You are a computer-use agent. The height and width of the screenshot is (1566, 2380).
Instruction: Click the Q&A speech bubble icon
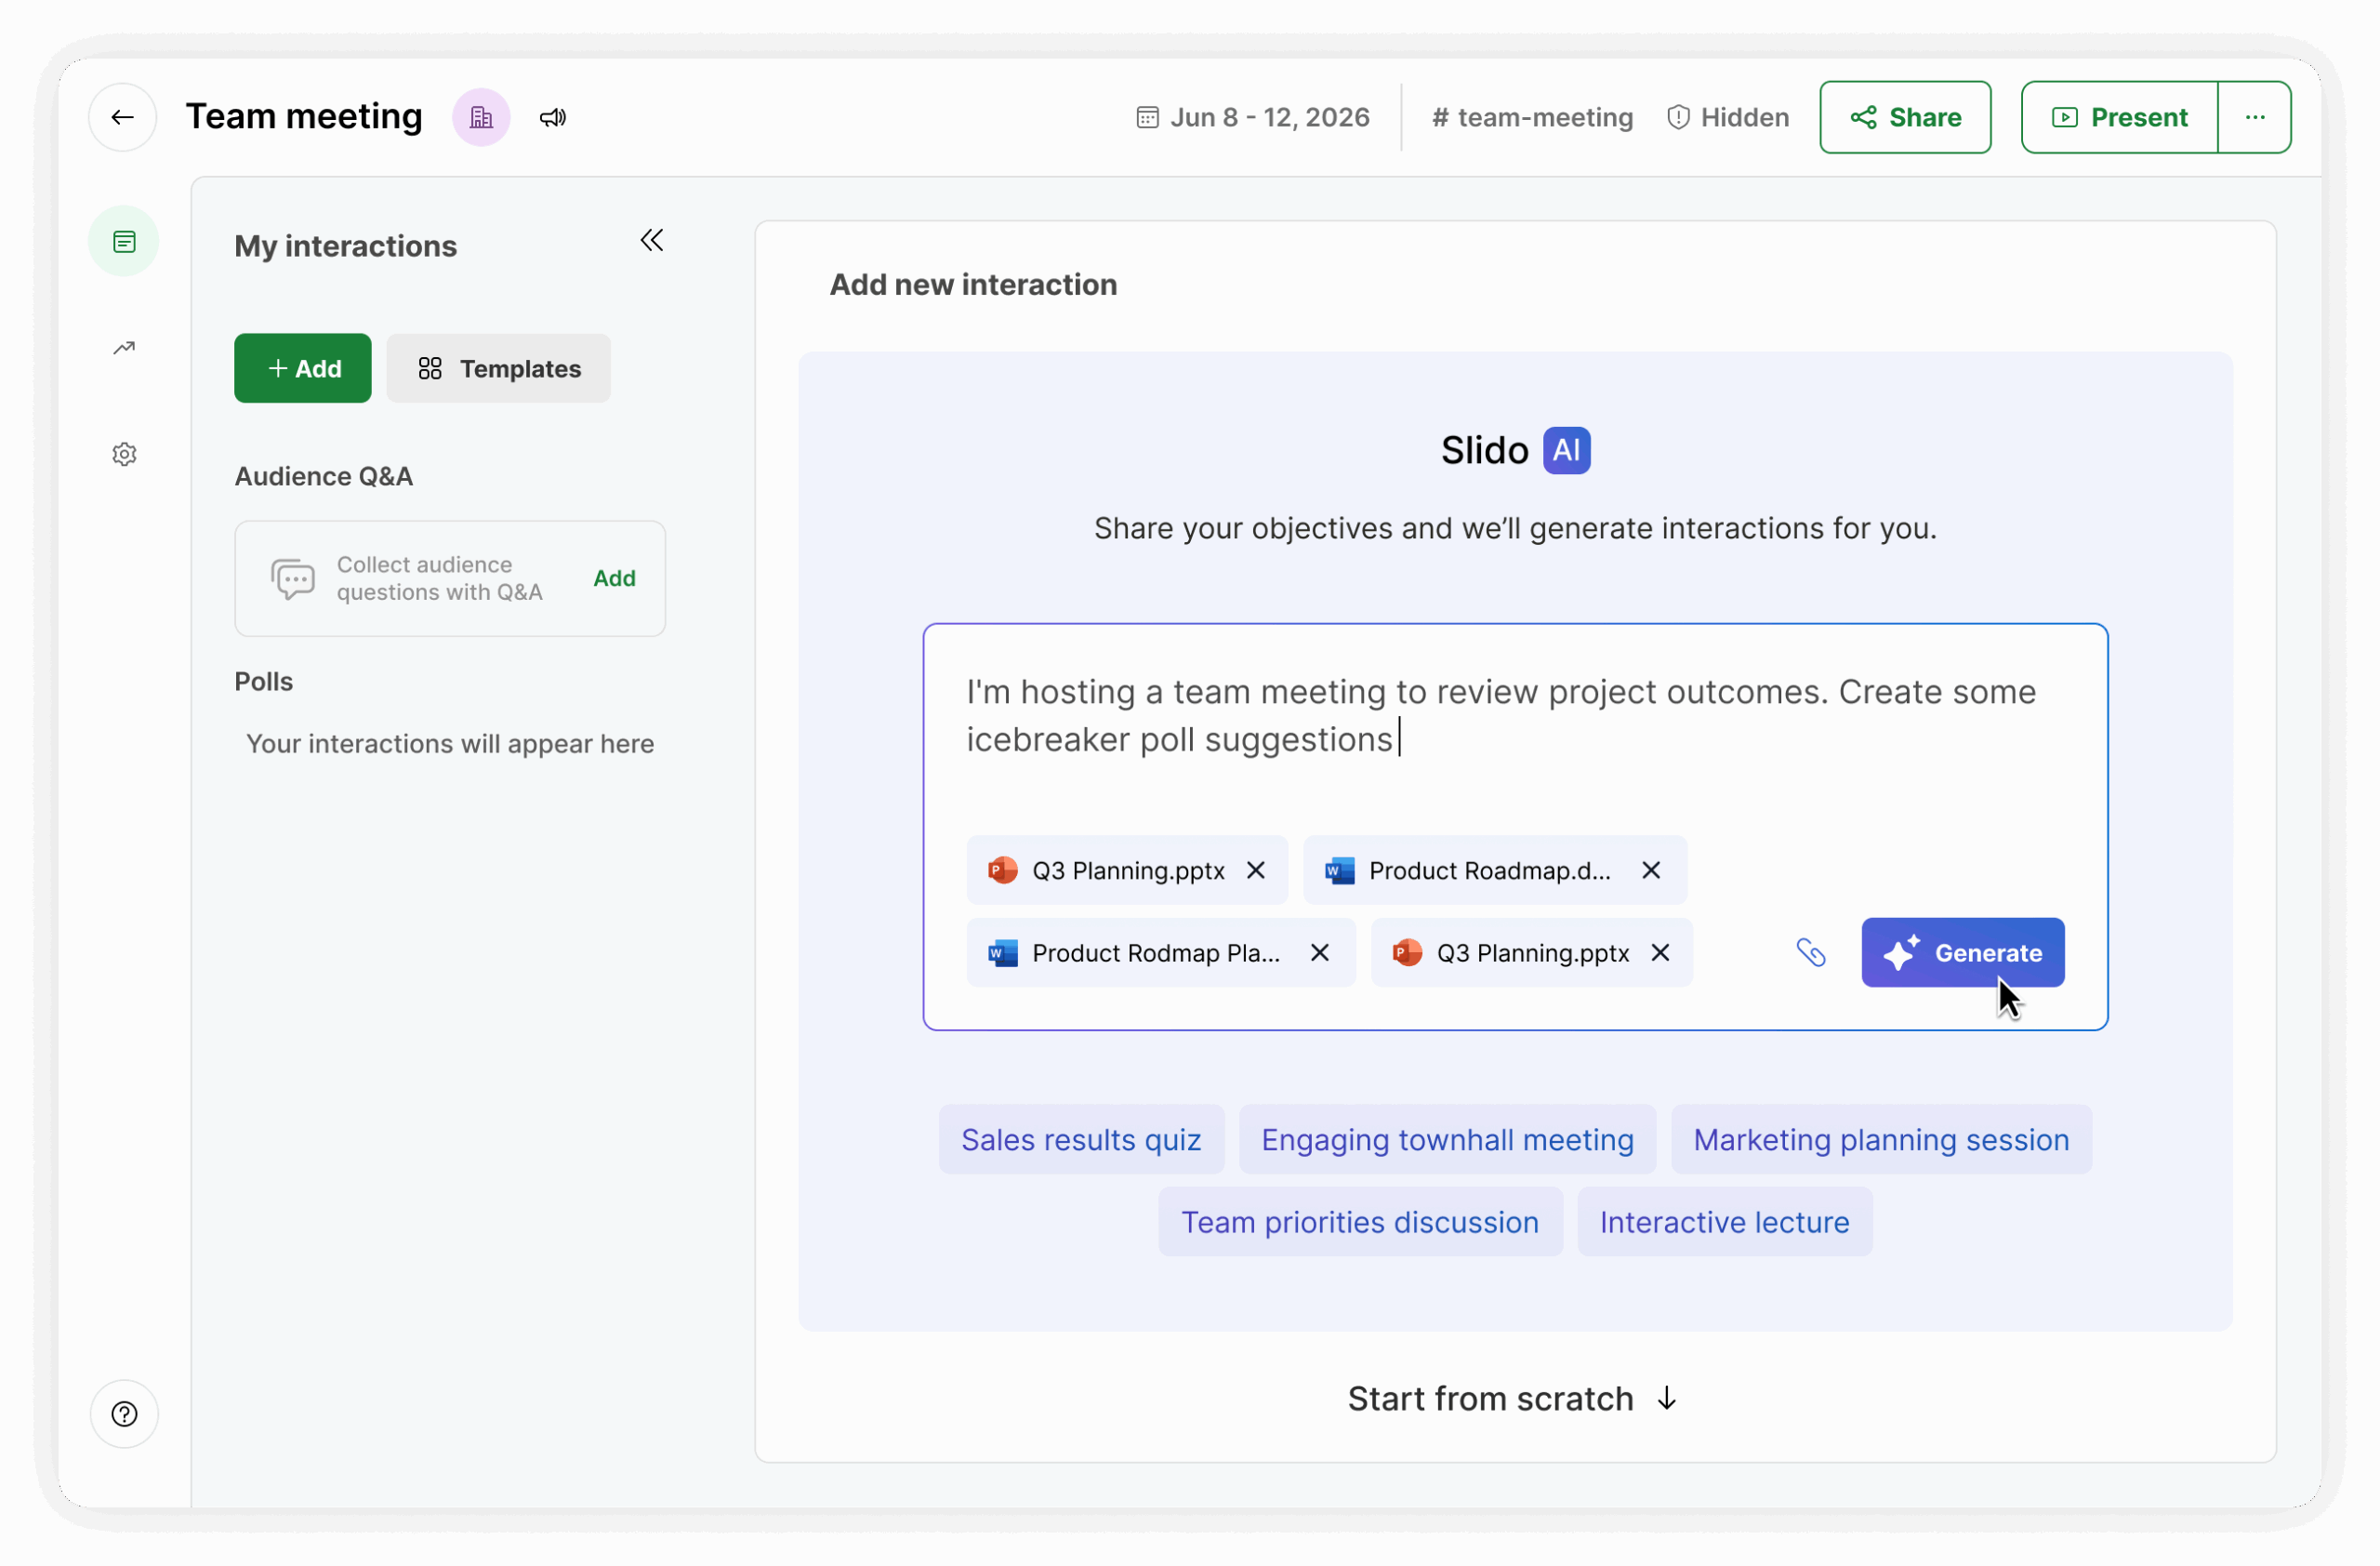coord(293,579)
